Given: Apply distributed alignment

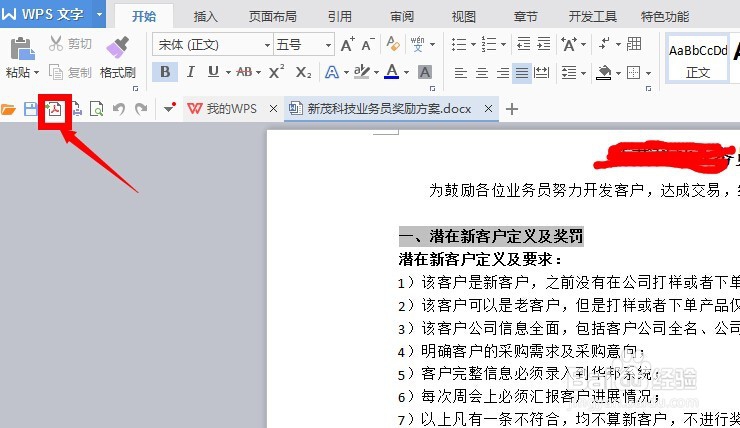Looking at the screenshot, I should pos(541,73).
